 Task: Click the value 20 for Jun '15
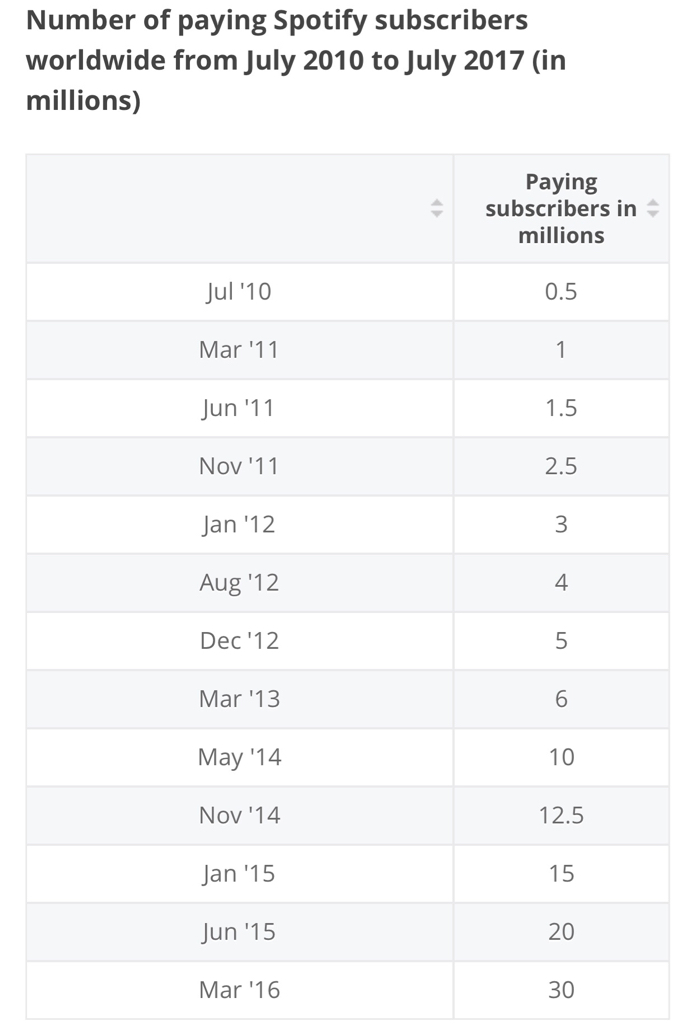click(561, 931)
